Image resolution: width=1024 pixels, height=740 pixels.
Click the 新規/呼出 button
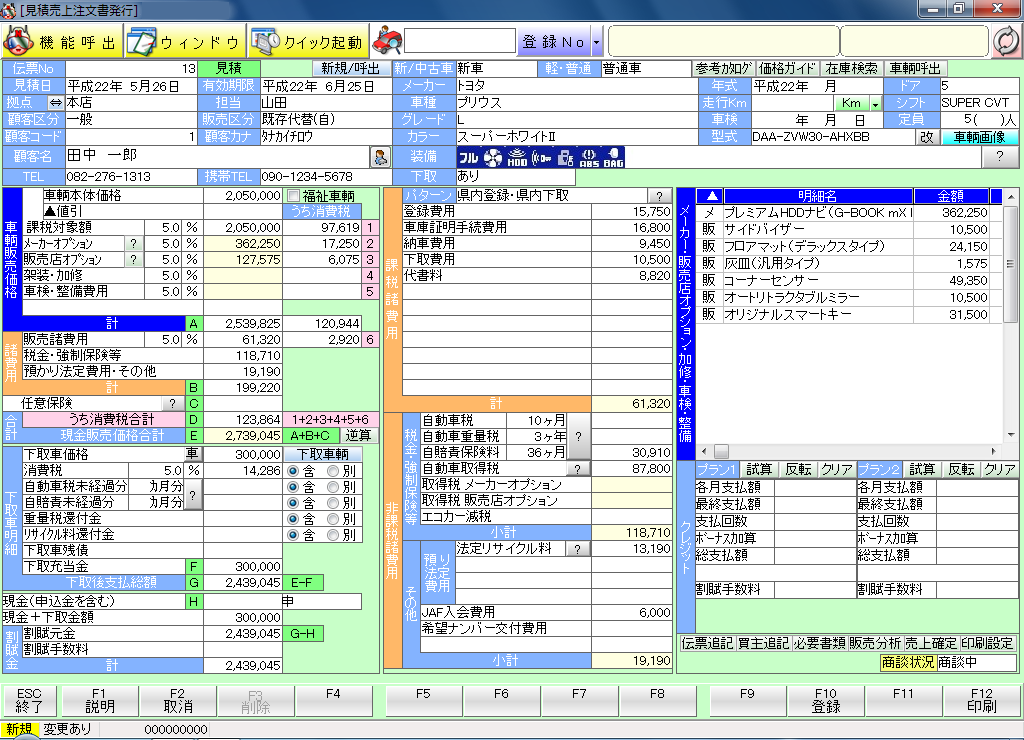[x=351, y=69]
